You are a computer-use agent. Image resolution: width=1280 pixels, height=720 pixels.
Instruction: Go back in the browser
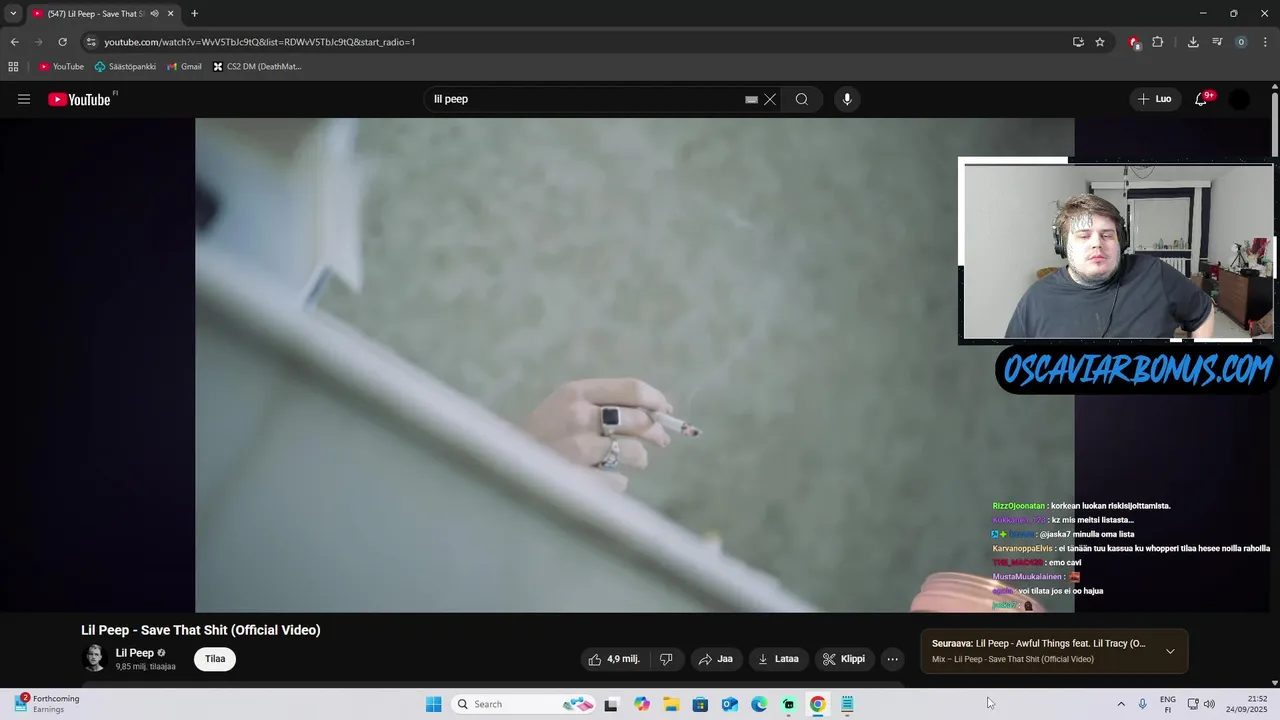coord(14,42)
